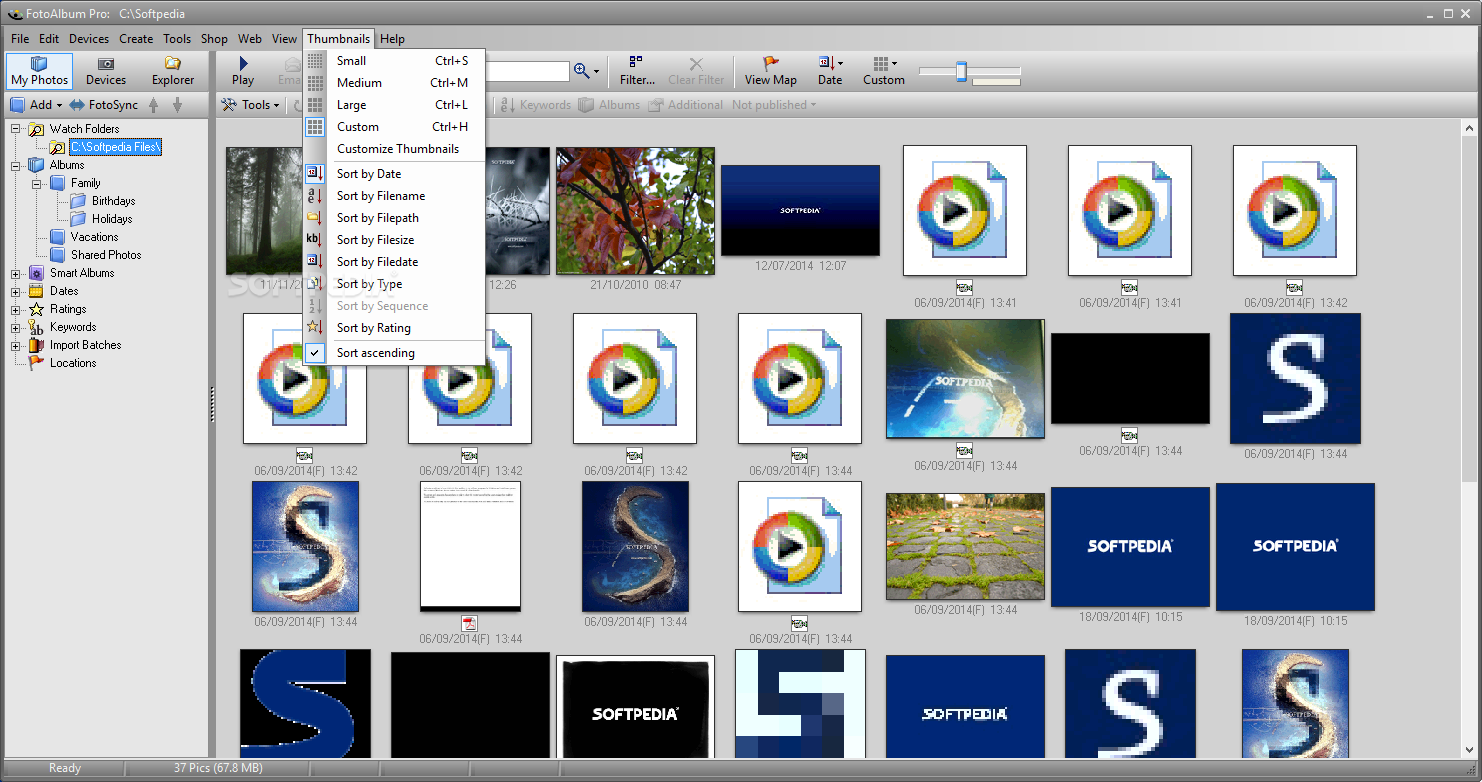Select the C:\Softpedia Files\ watch folder

point(115,147)
